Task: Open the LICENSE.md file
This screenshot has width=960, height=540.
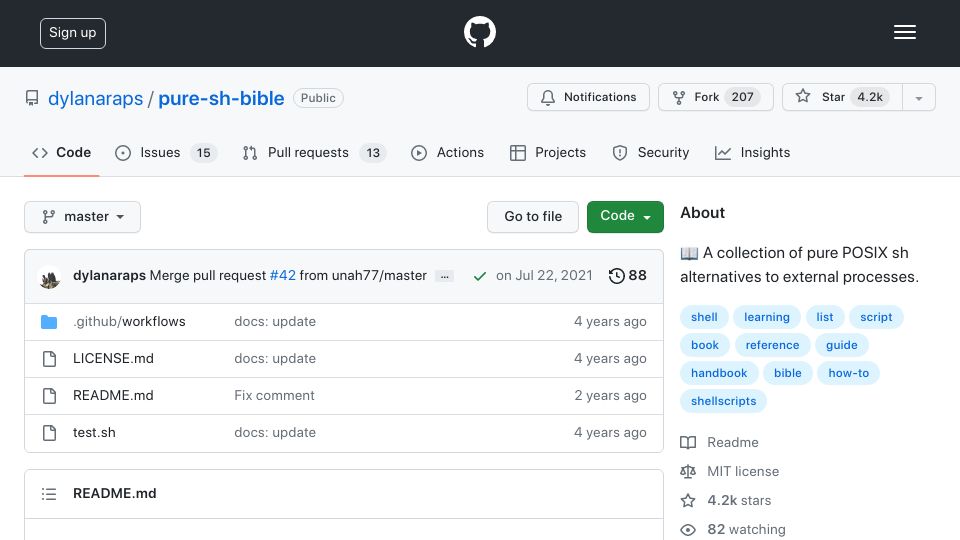Action: 113,358
